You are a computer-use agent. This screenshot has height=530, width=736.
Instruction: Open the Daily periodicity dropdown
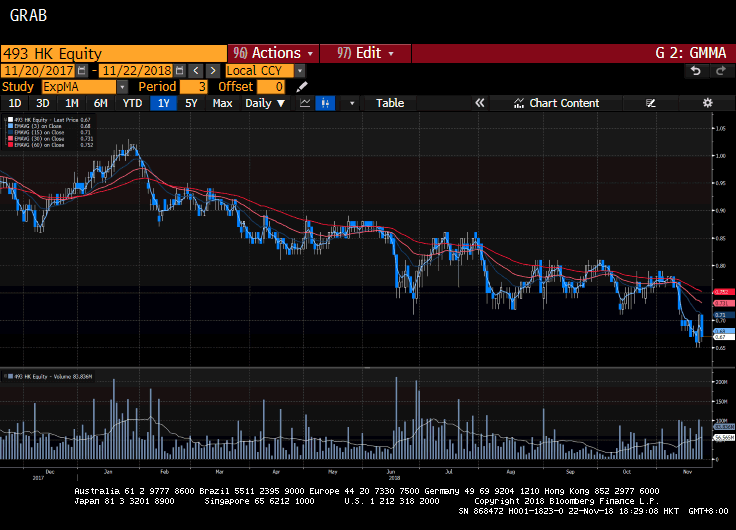(x=265, y=103)
